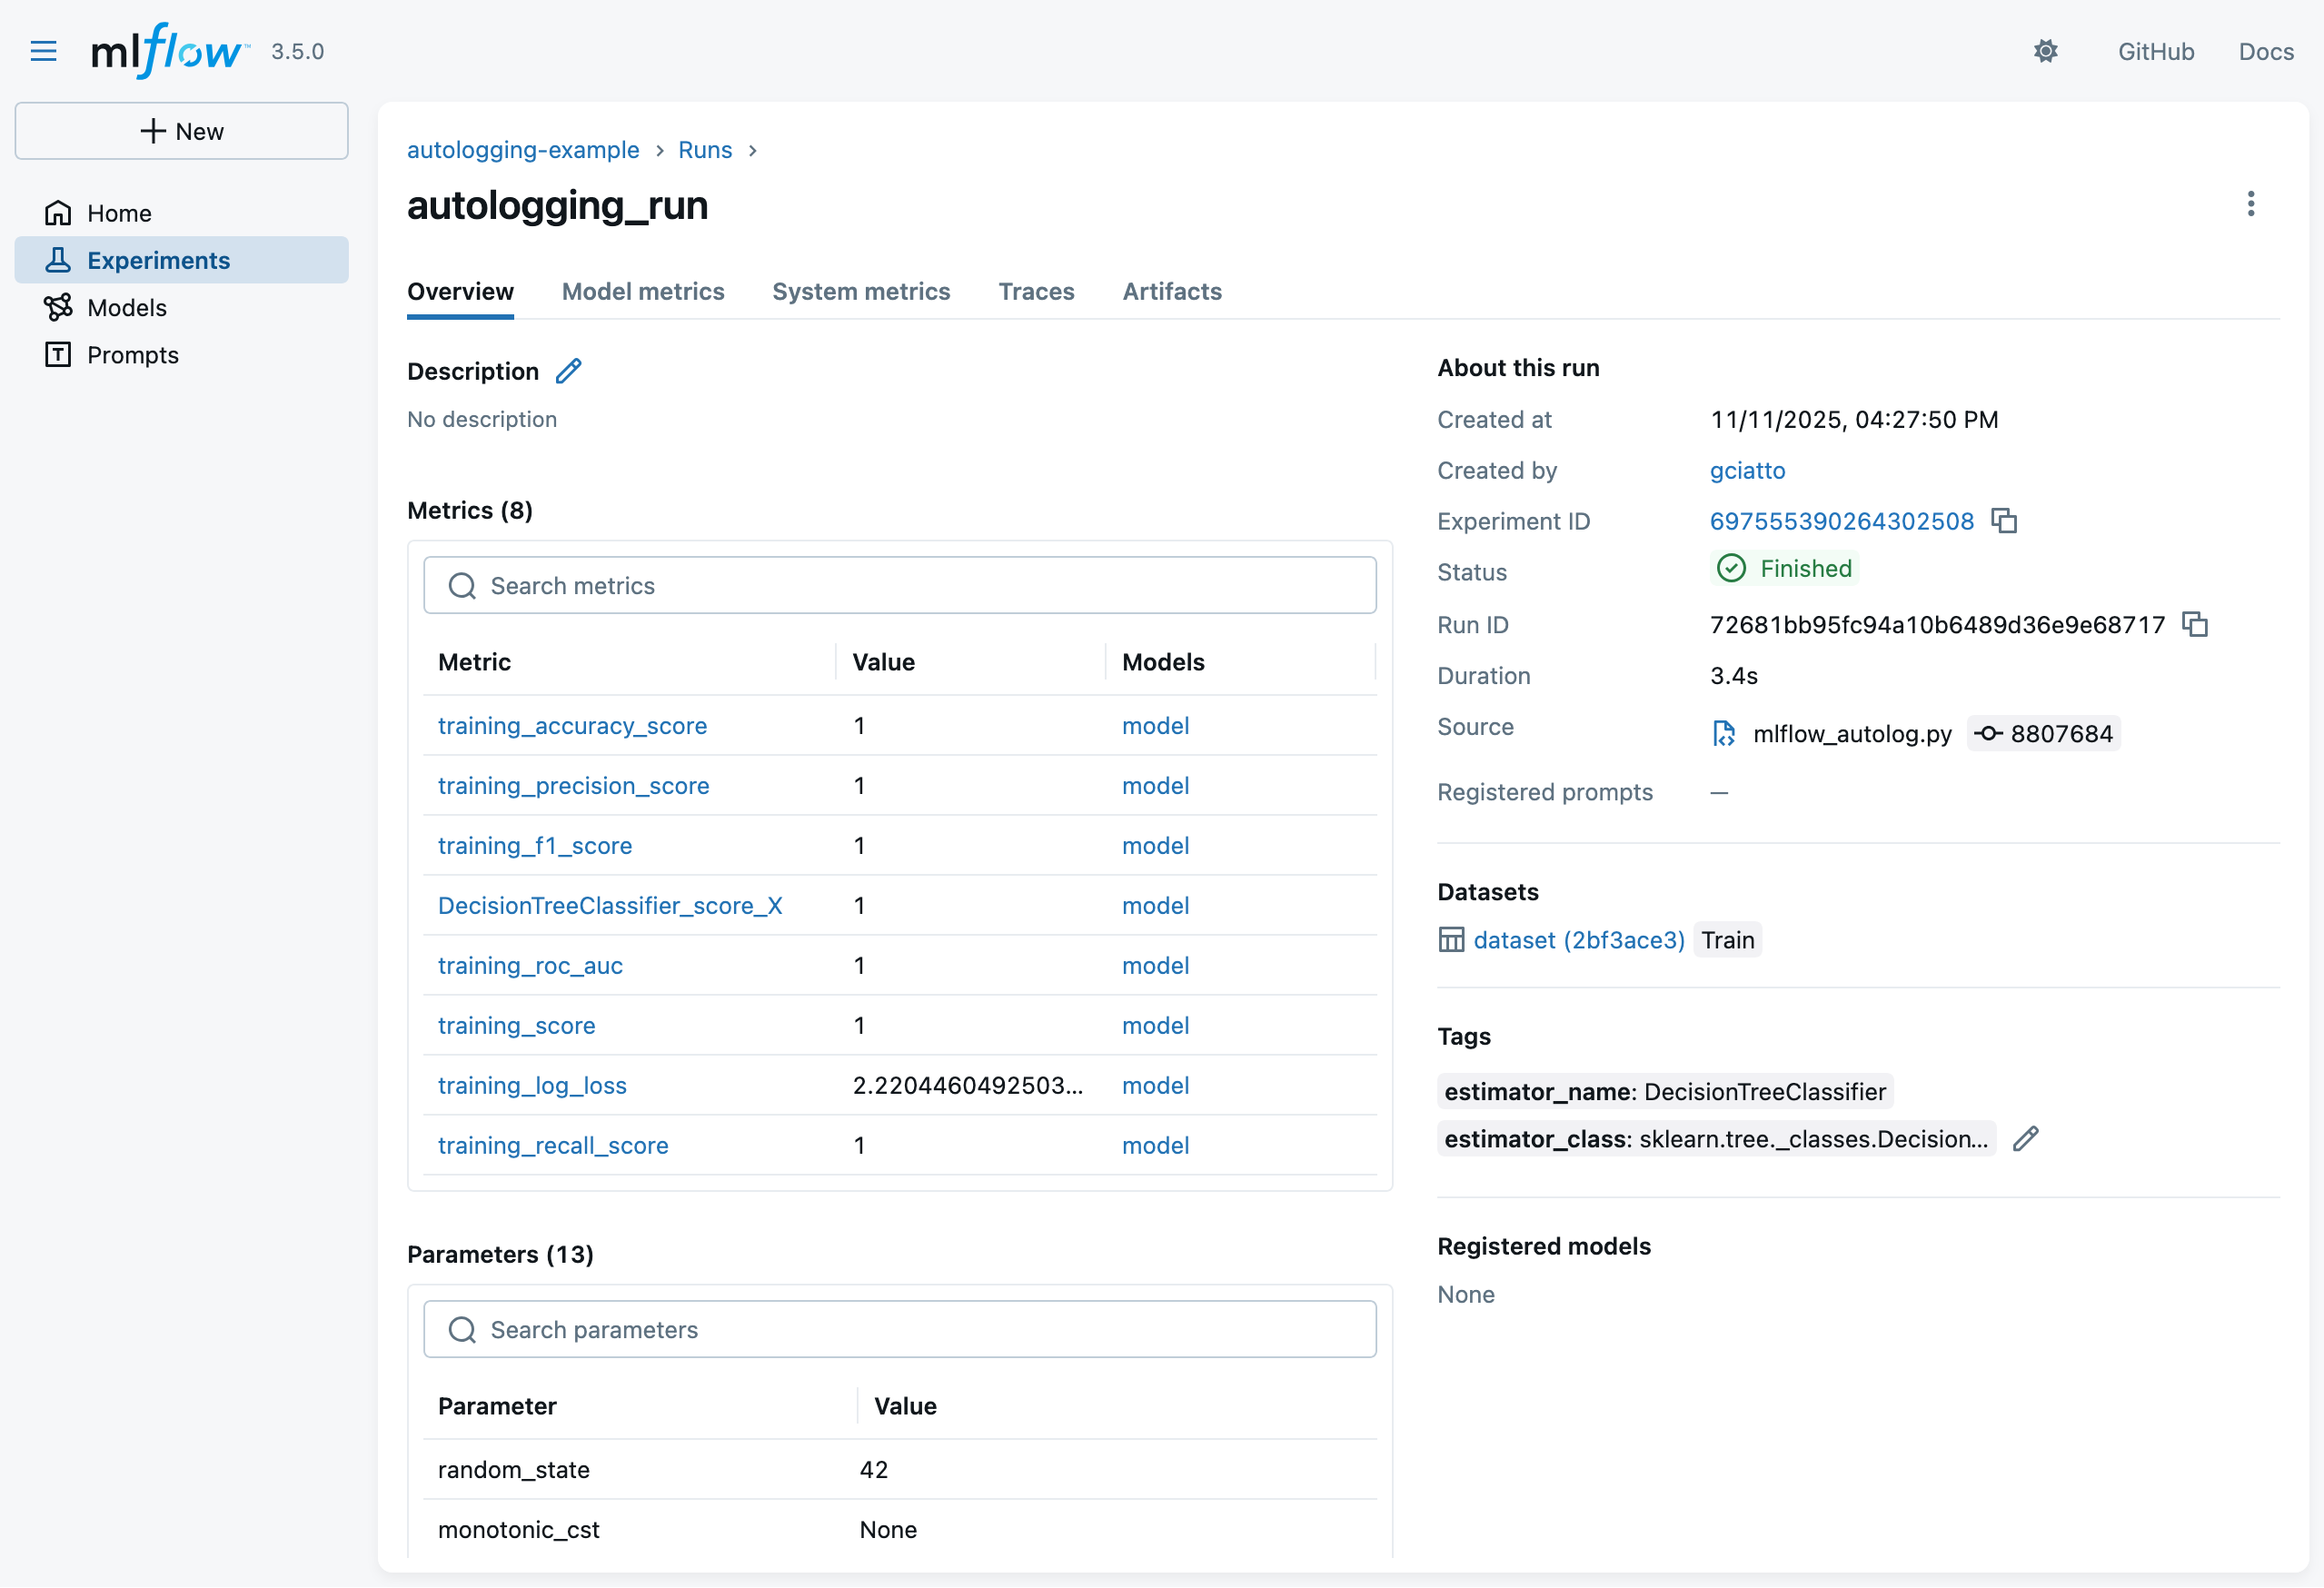This screenshot has width=2324, height=1588.
Task: Click the pencil icon next to Description
Action: point(568,371)
